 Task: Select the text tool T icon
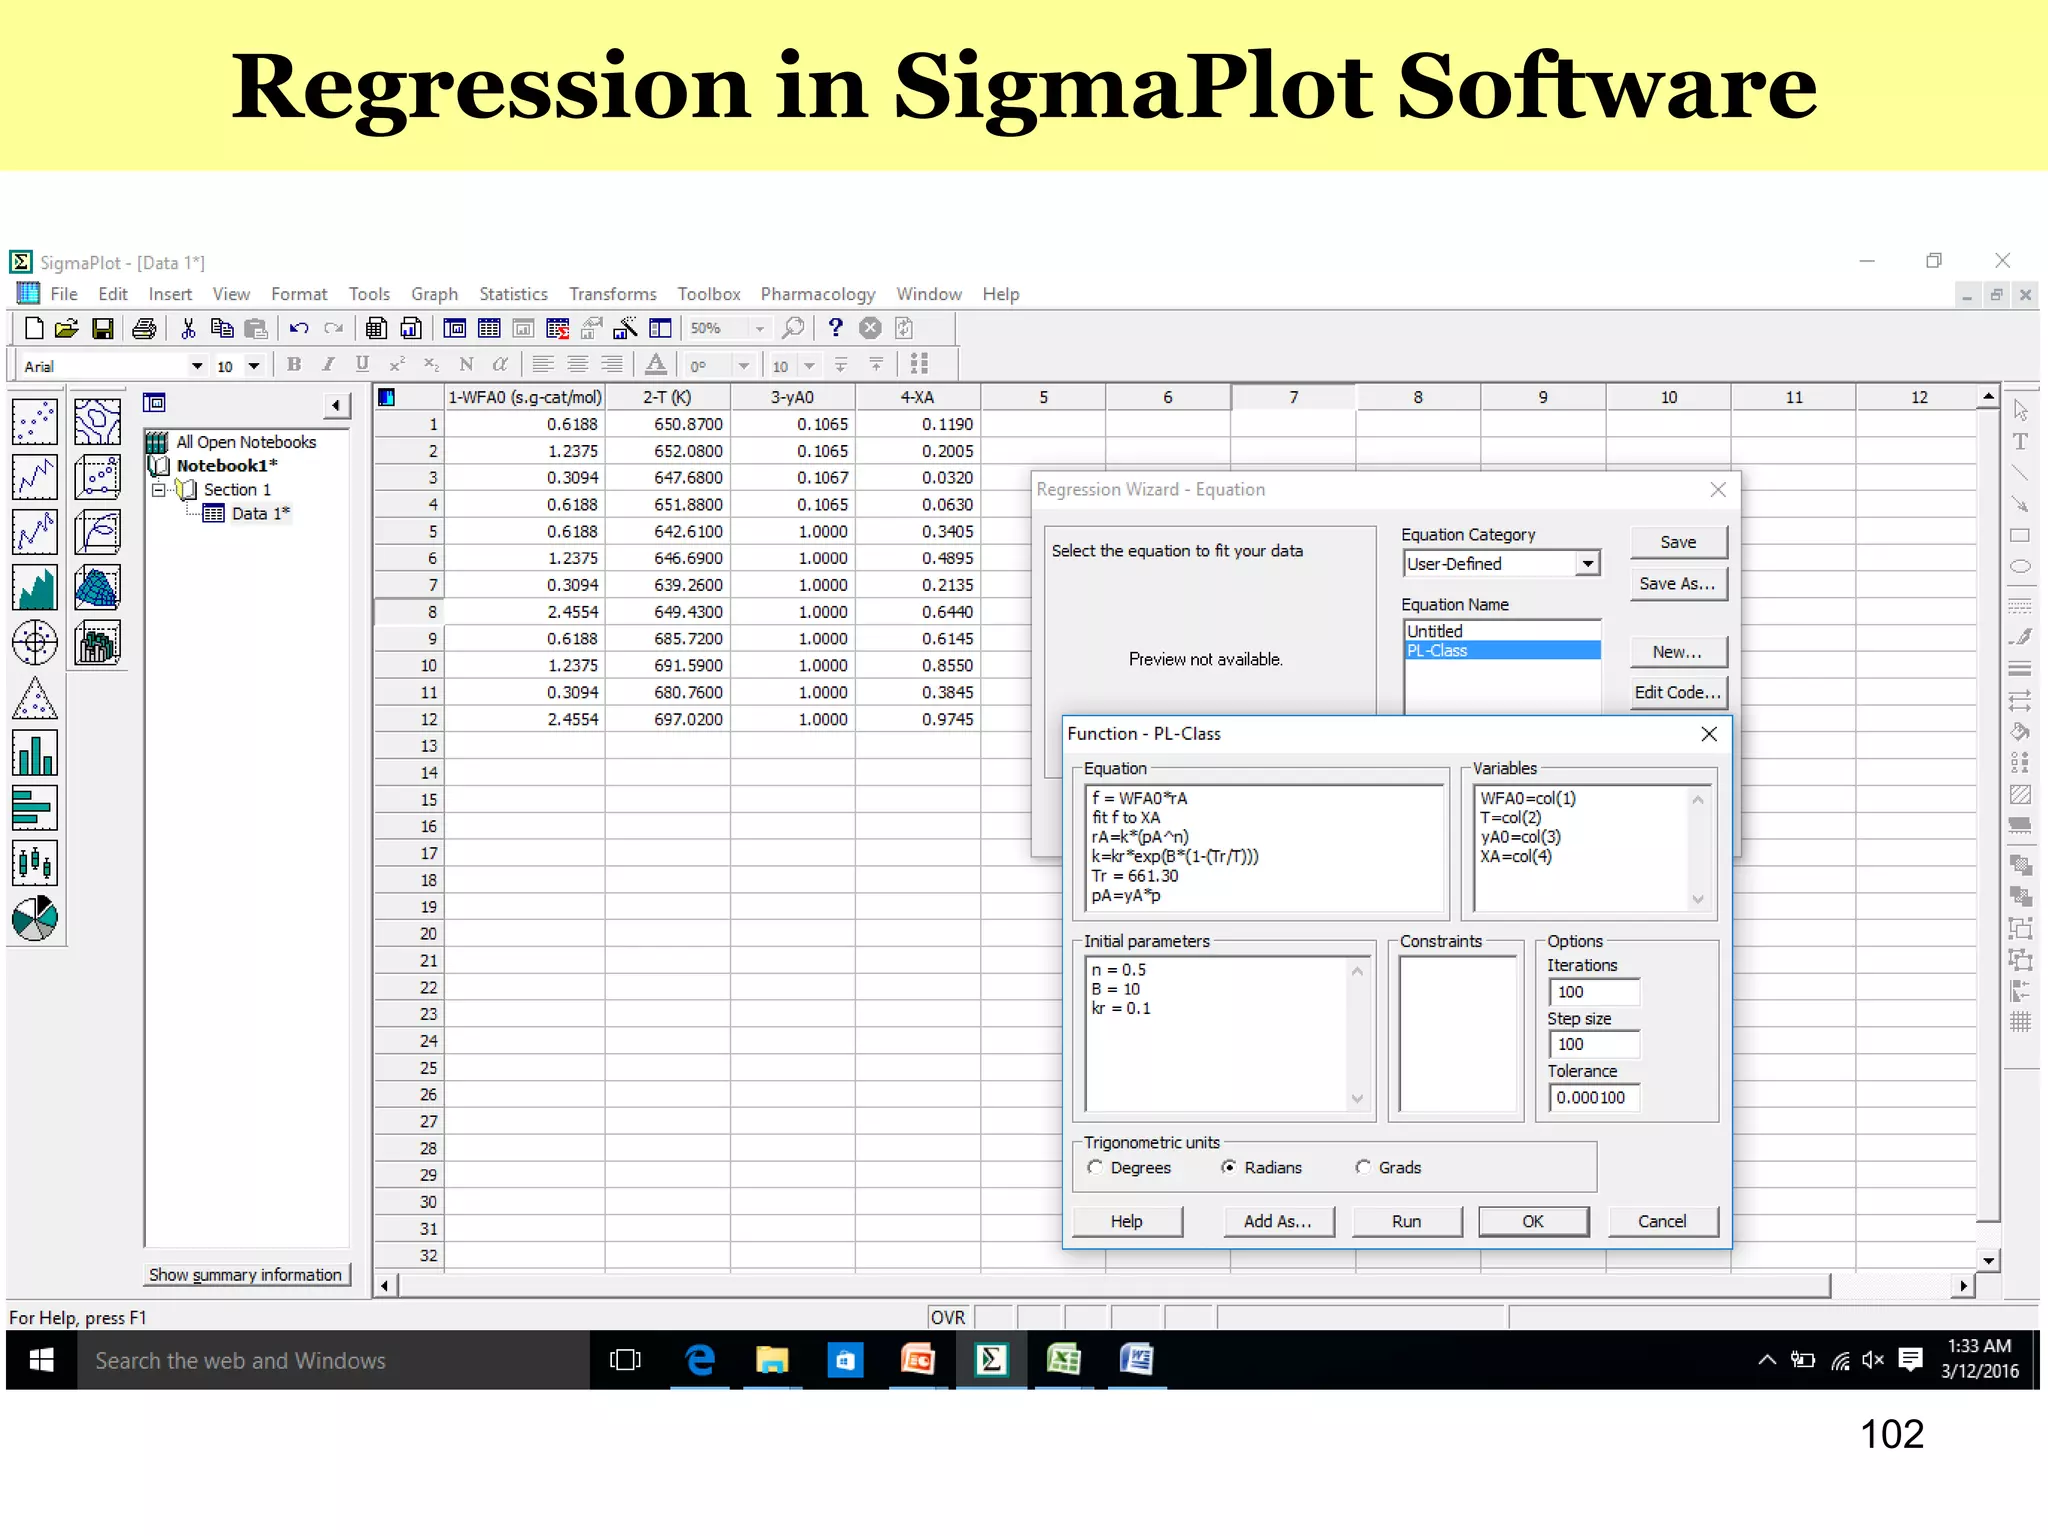tap(2020, 441)
